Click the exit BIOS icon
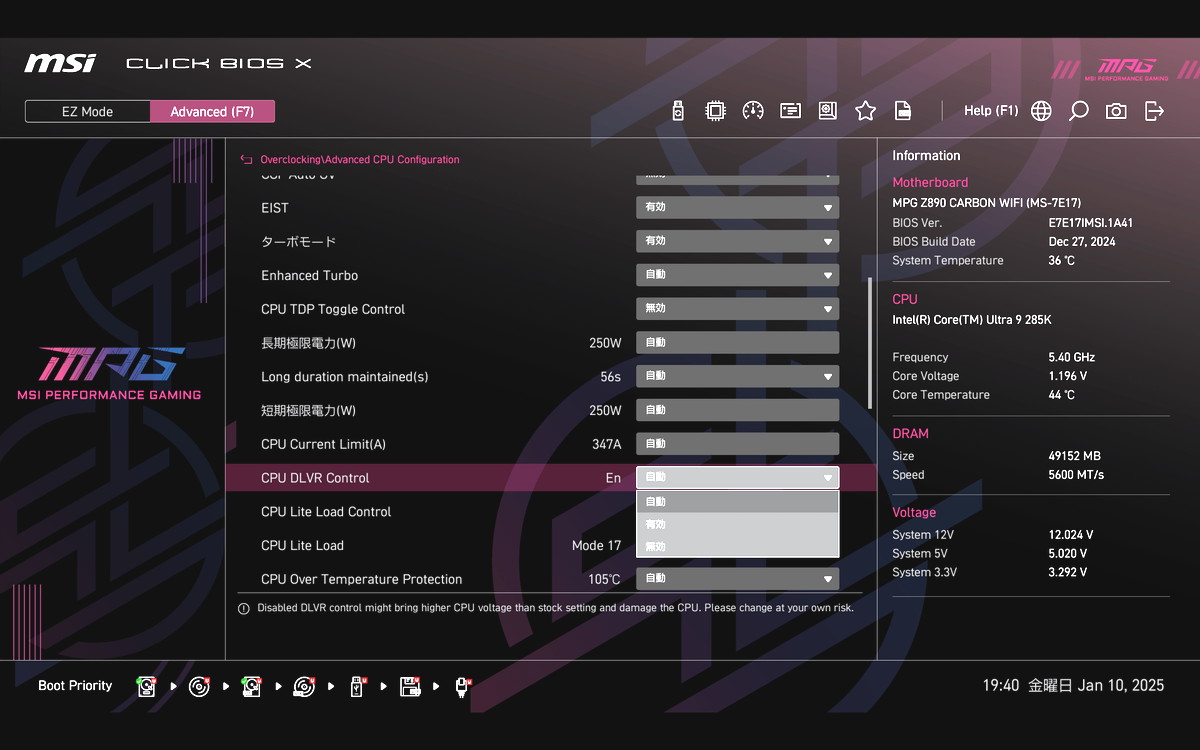Viewport: 1200px width, 750px height. click(x=1154, y=111)
